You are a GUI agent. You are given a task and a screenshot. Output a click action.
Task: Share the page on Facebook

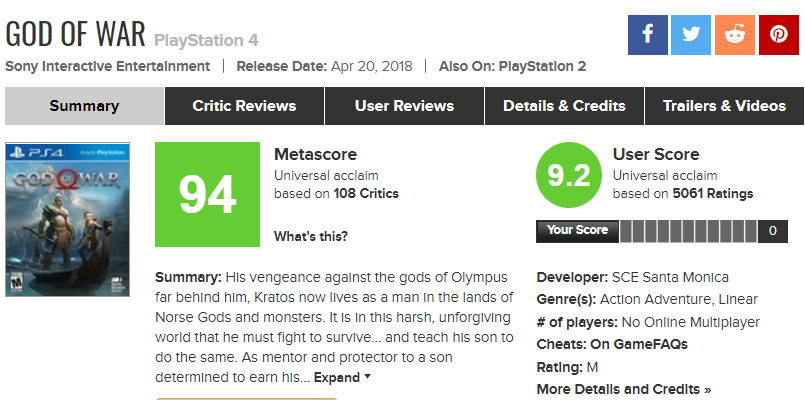(647, 35)
